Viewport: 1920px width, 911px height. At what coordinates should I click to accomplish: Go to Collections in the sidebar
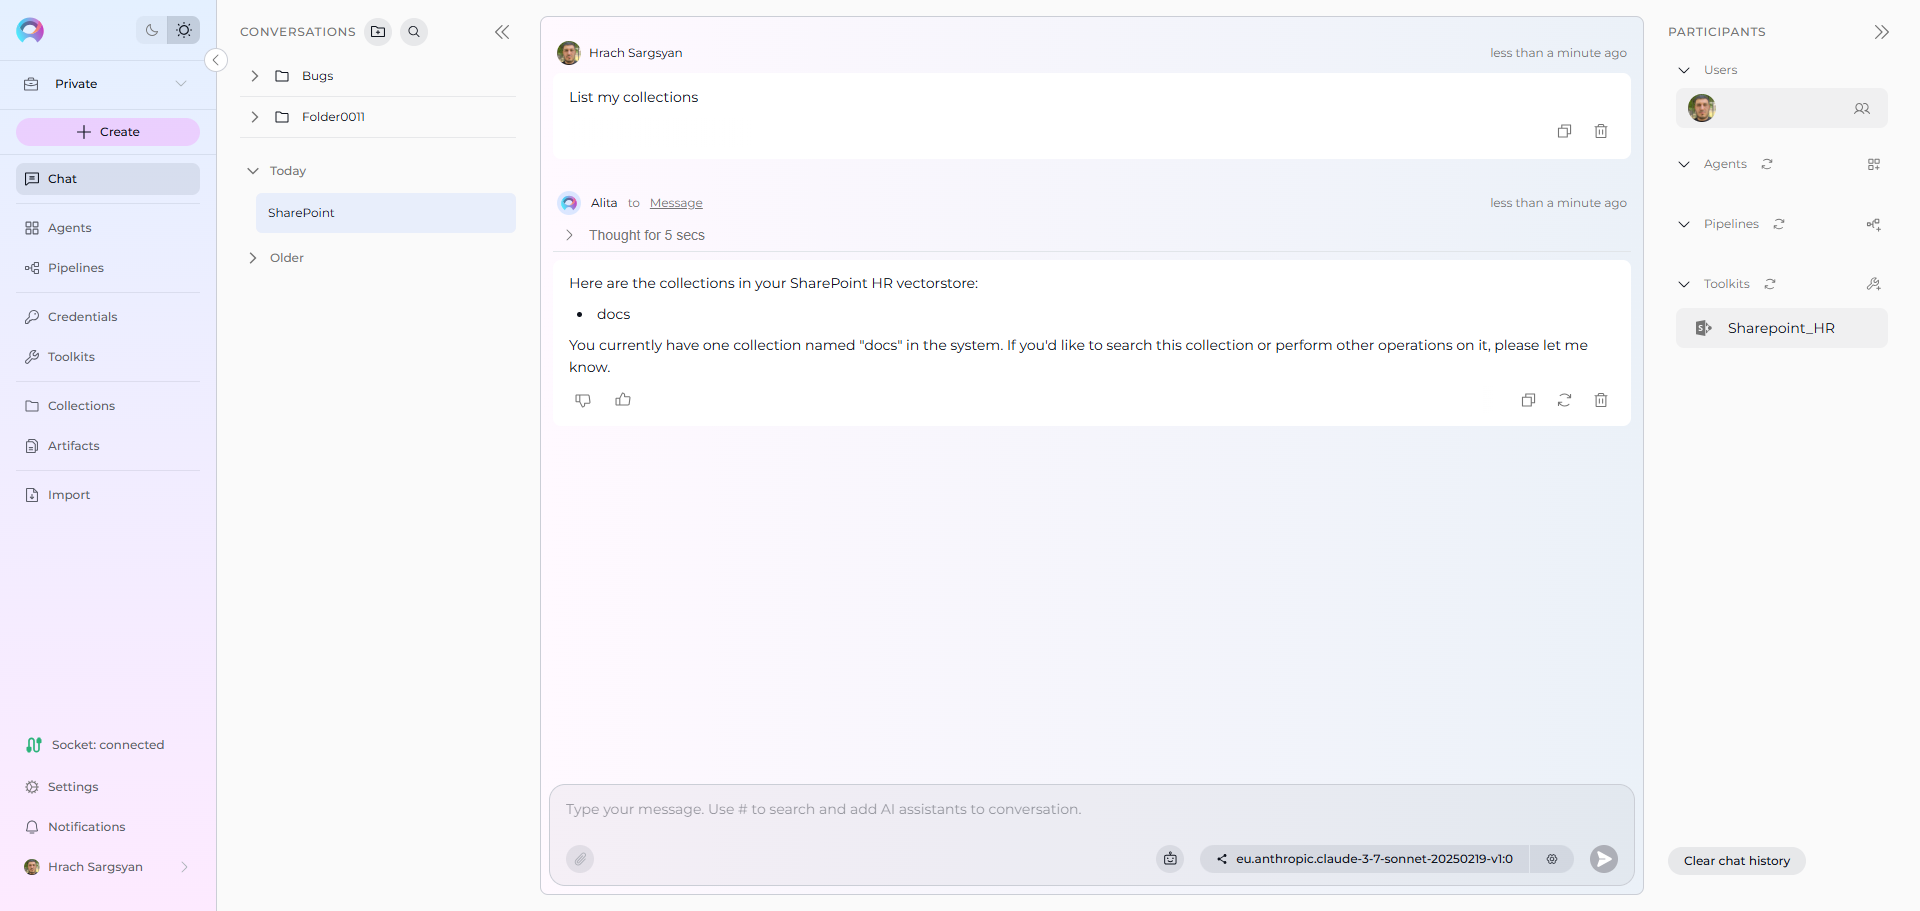tap(81, 406)
